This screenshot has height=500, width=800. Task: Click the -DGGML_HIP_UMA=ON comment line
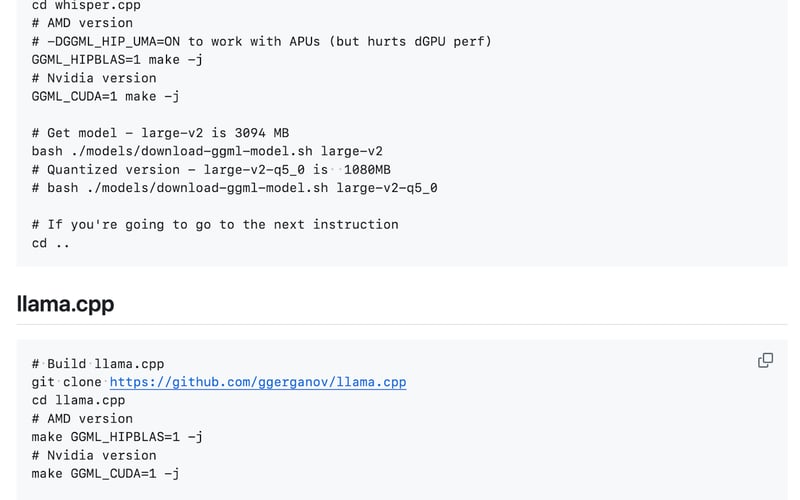(x=261, y=41)
